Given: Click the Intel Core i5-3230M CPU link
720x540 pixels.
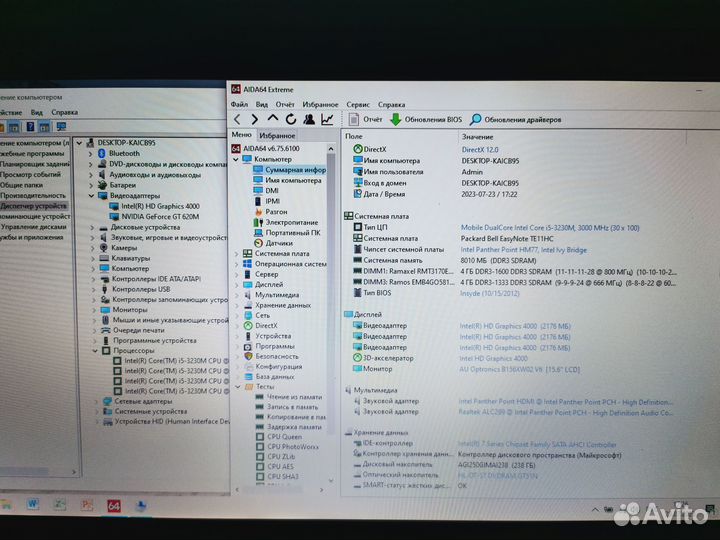Looking at the screenshot, I should [550, 228].
